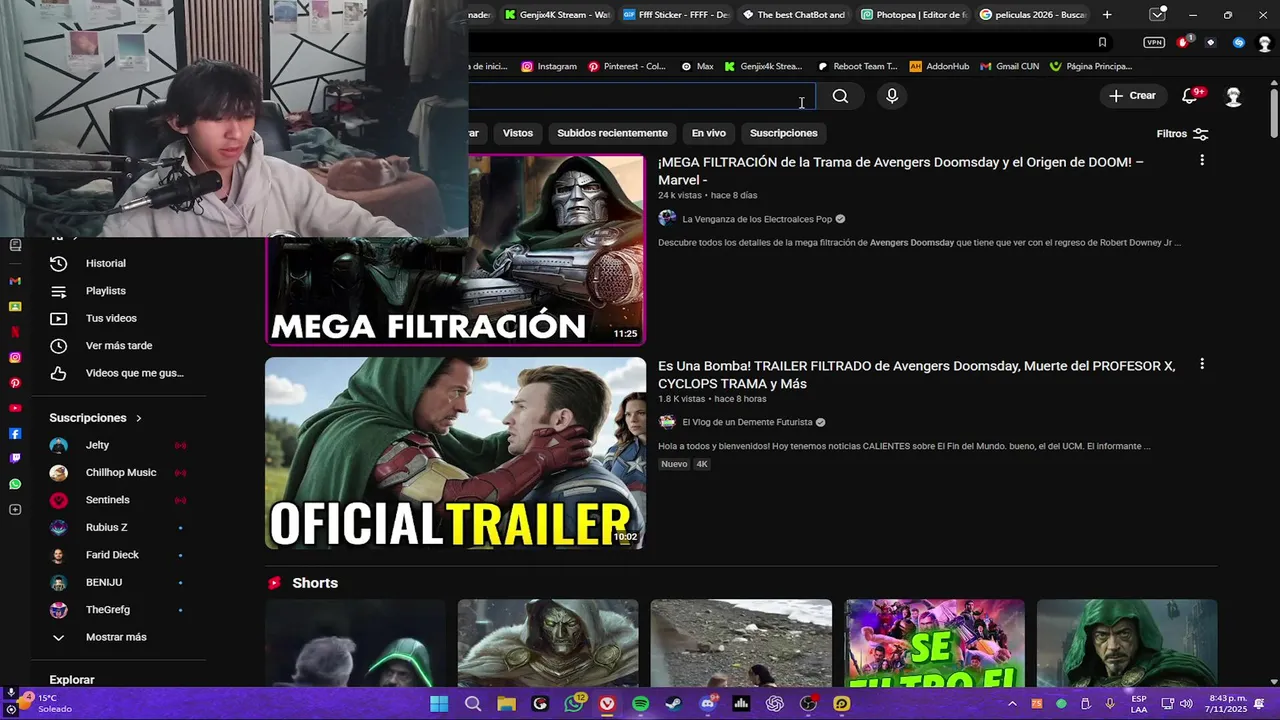This screenshot has width=1280, height=720.
Task: Toggle the VPN button in the browser toolbar
Action: (1154, 42)
